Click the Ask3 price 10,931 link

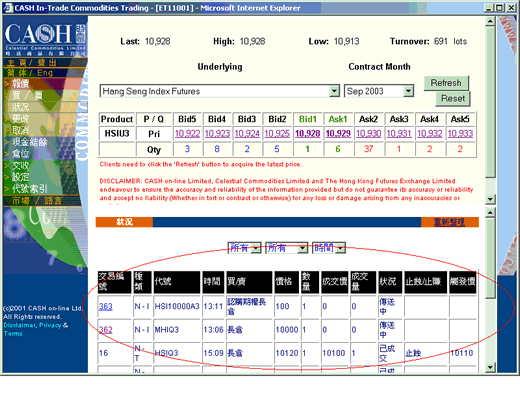tap(399, 134)
